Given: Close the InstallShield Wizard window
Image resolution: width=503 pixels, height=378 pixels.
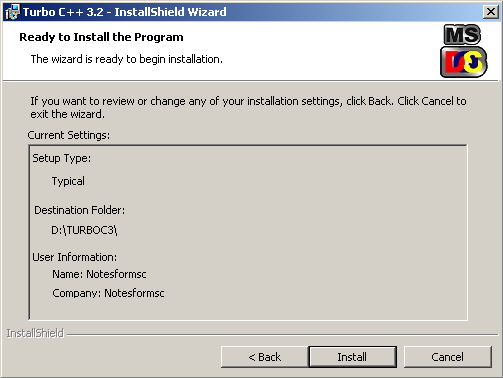Looking at the screenshot, I should (x=491, y=12).
